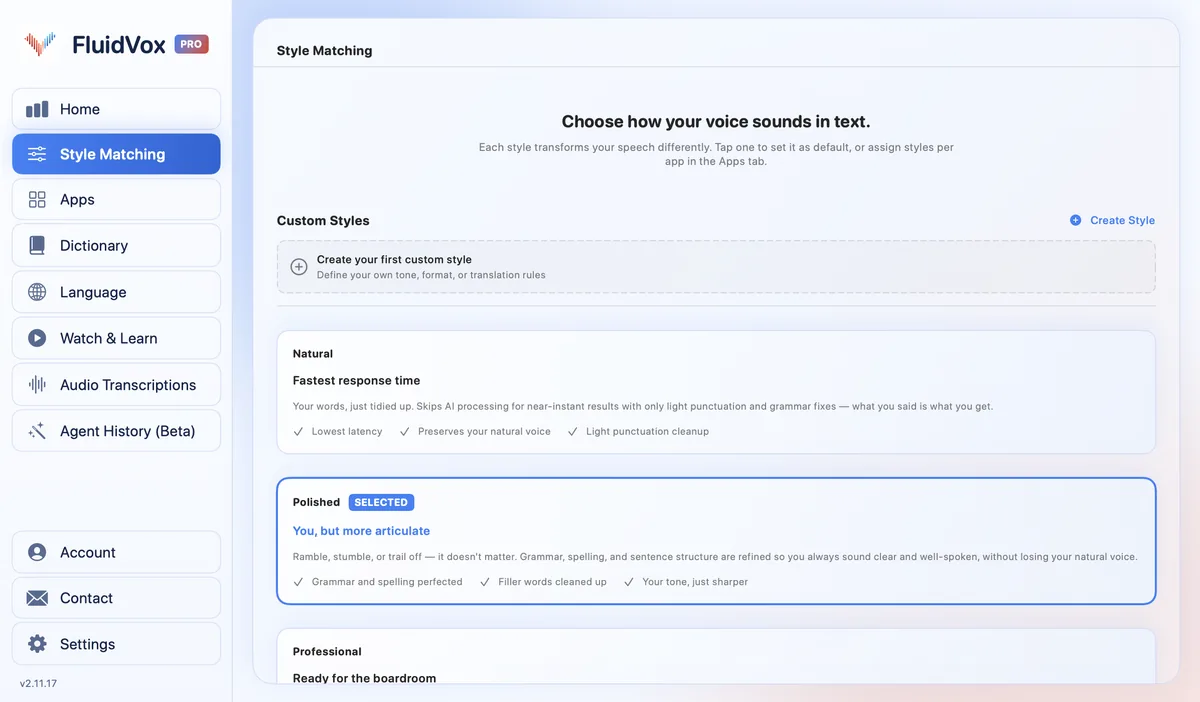The image size is (1200, 702).
Task: Click the Style Matching page title
Action: click(324, 50)
